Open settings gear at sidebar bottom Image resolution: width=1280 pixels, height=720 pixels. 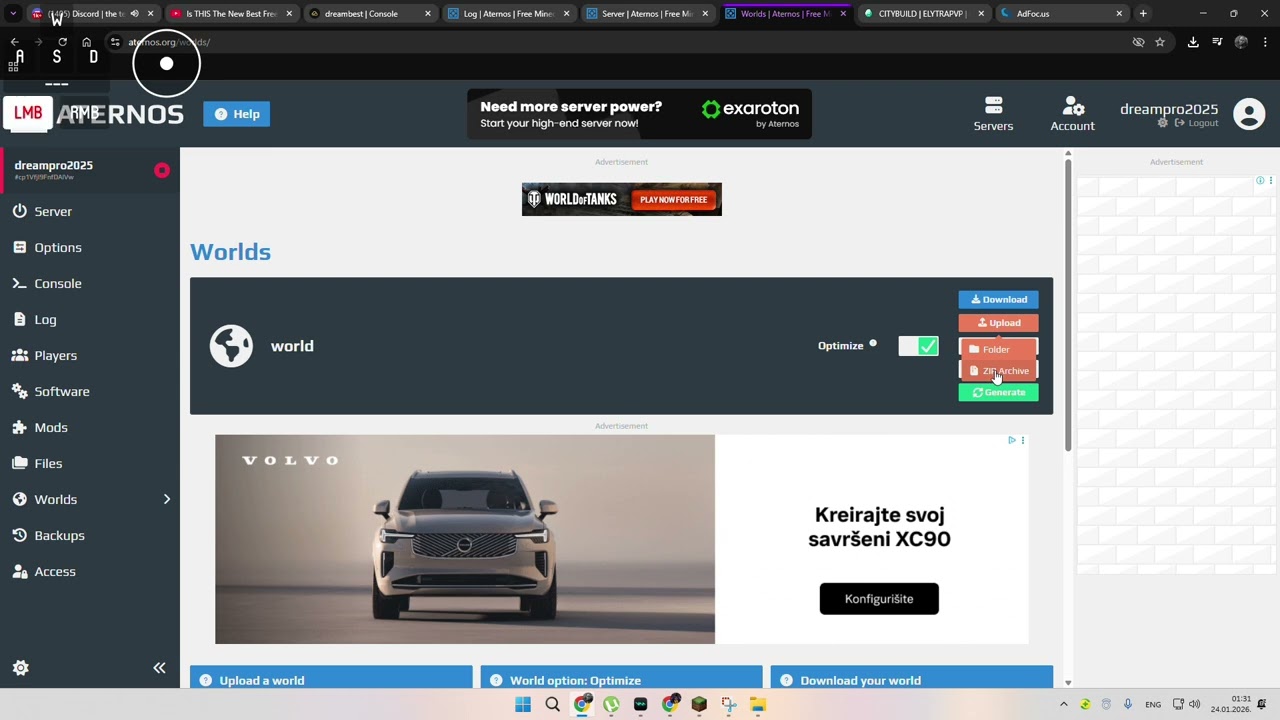(20, 667)
